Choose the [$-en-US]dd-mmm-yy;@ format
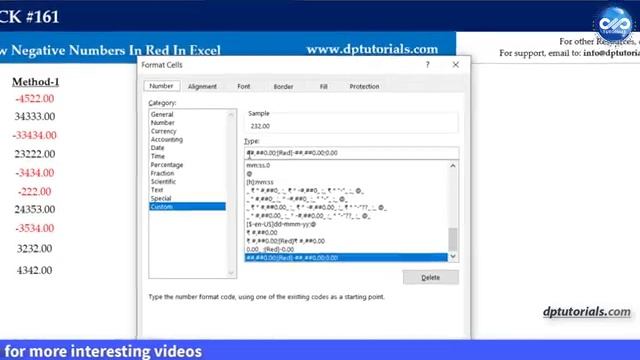This screenshot has height=360, width=640. (281, 224)
